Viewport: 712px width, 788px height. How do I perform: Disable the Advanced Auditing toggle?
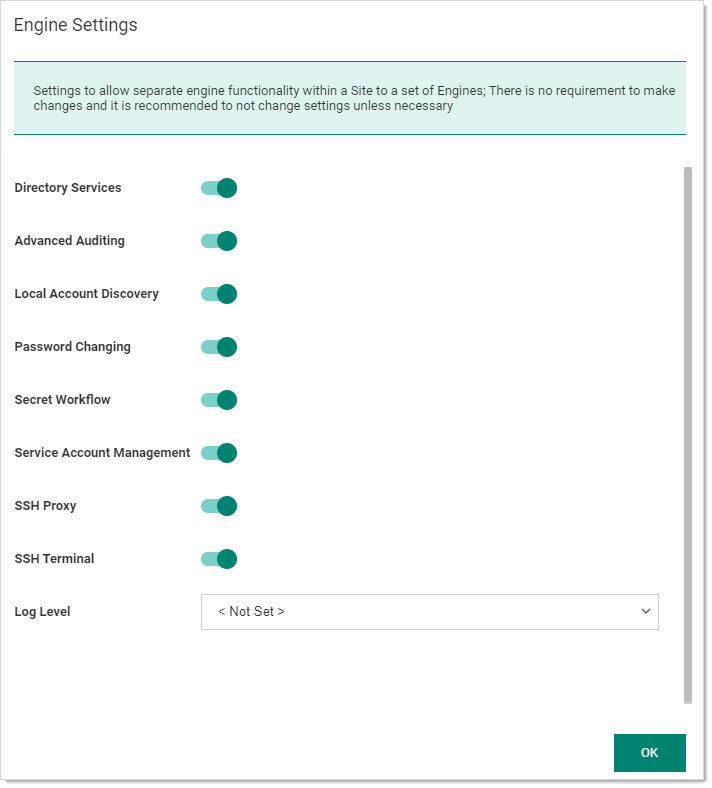click(219, 241)
